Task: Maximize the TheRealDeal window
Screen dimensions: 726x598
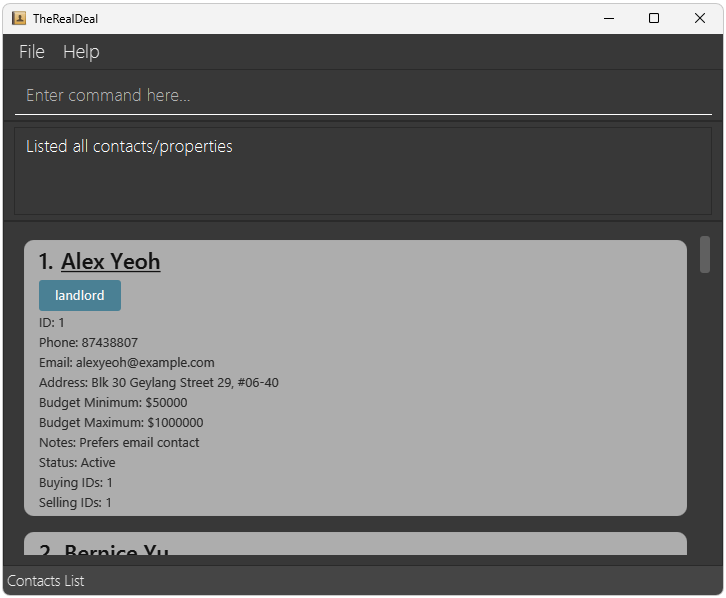Action: 654,18
